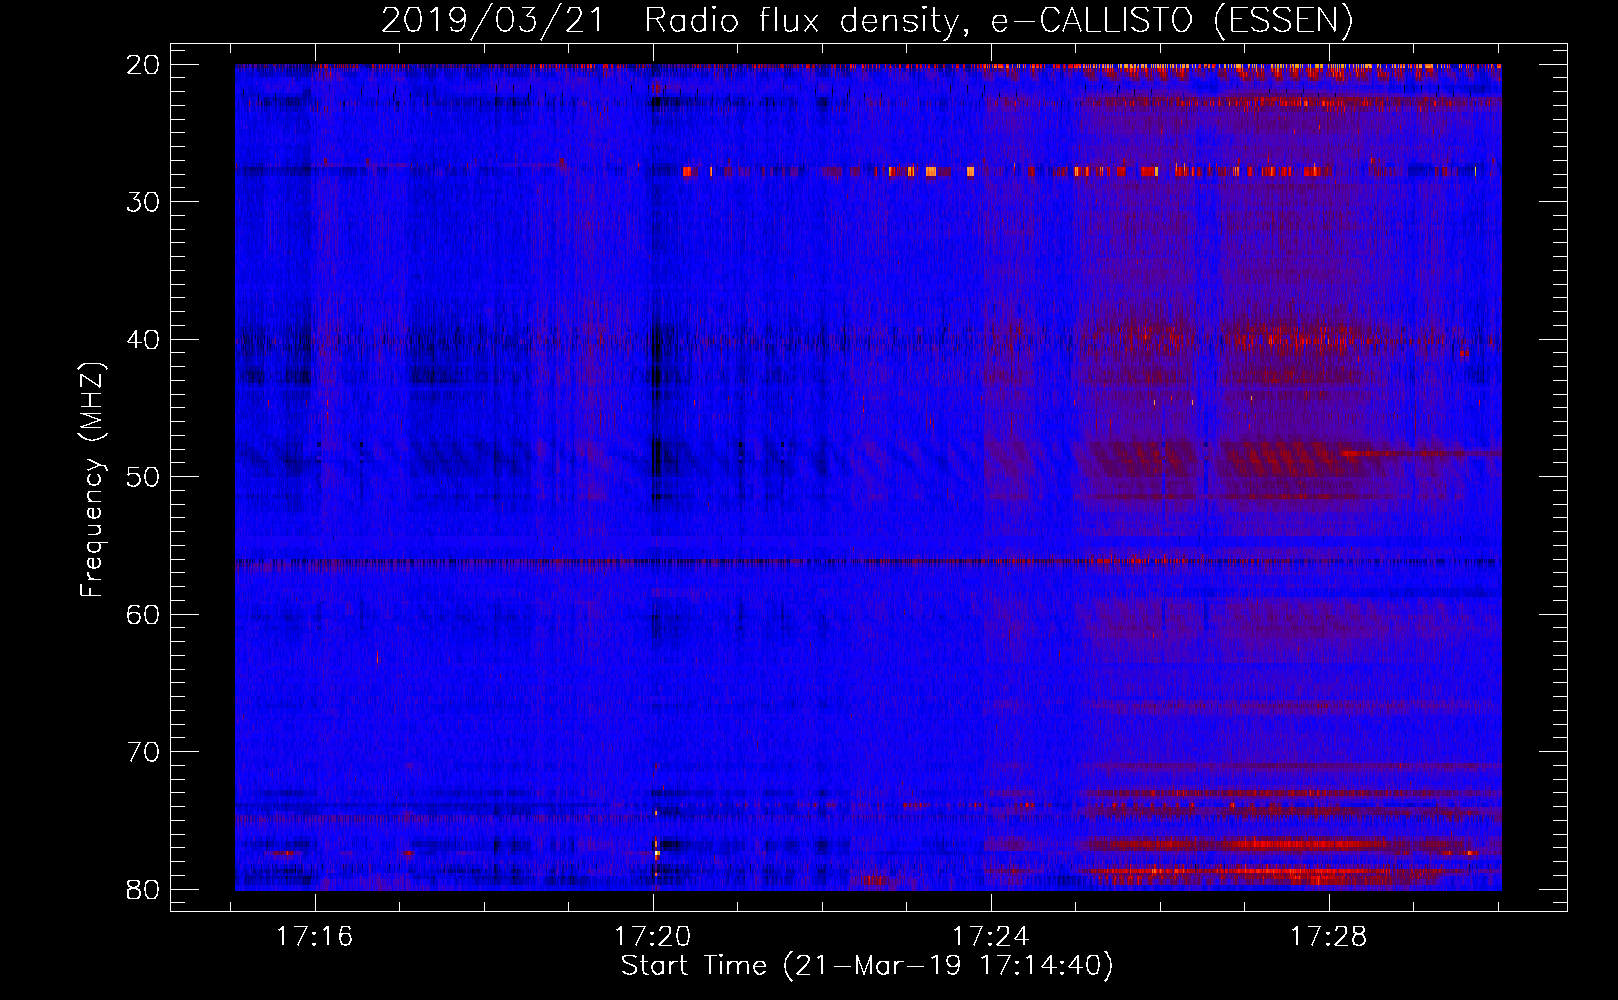
Task: Select the 17:28 time tick label
Action: (x=1329, y=937)
